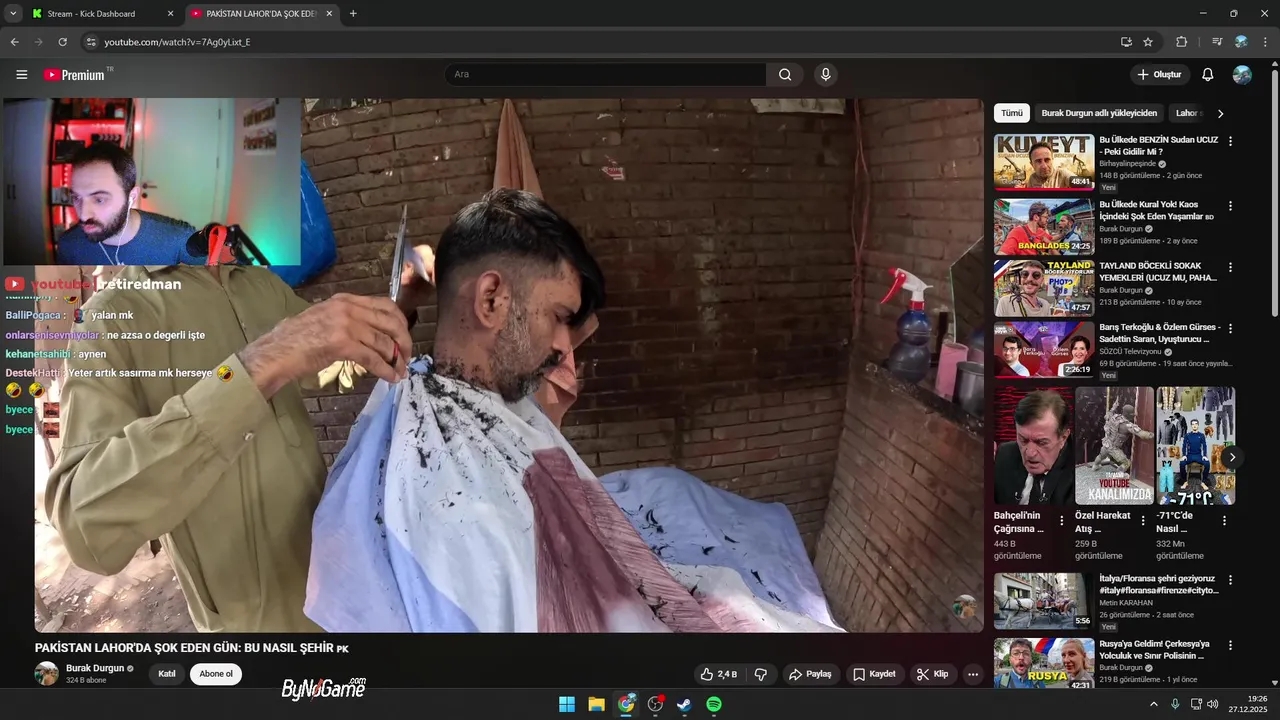The height and width of the screenshot is (720, 1280).
Task: Select the Lahor filter chip
Action: (1187, 113)
